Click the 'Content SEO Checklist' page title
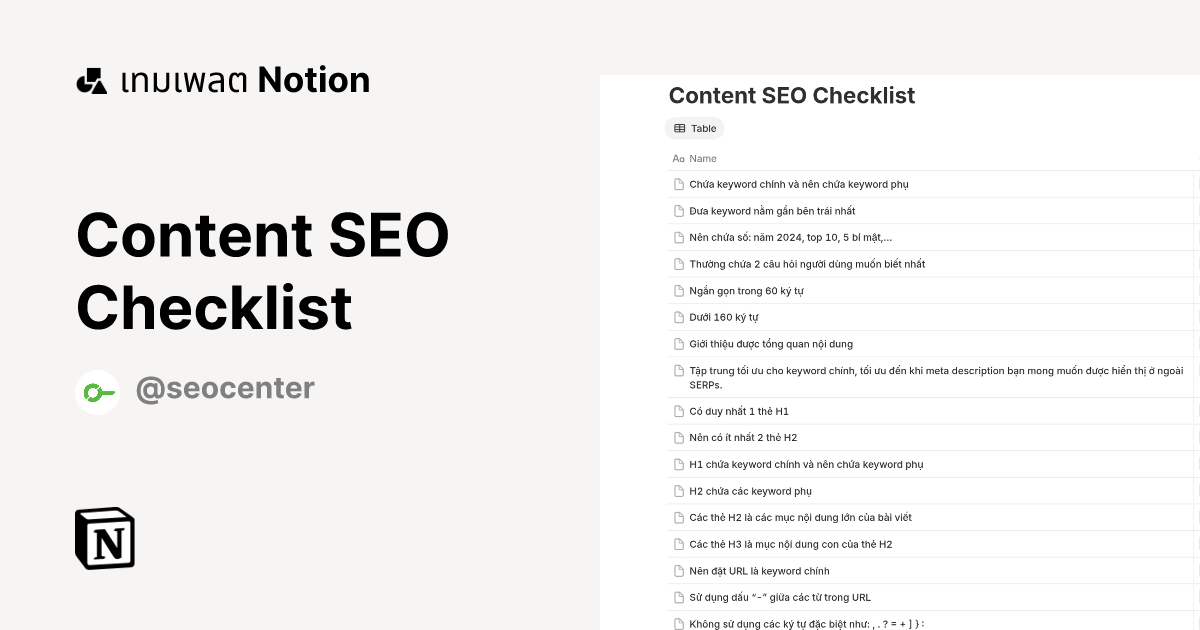Image resolution: width=1200 pixels, height=630 pixels. pos(792,96)
